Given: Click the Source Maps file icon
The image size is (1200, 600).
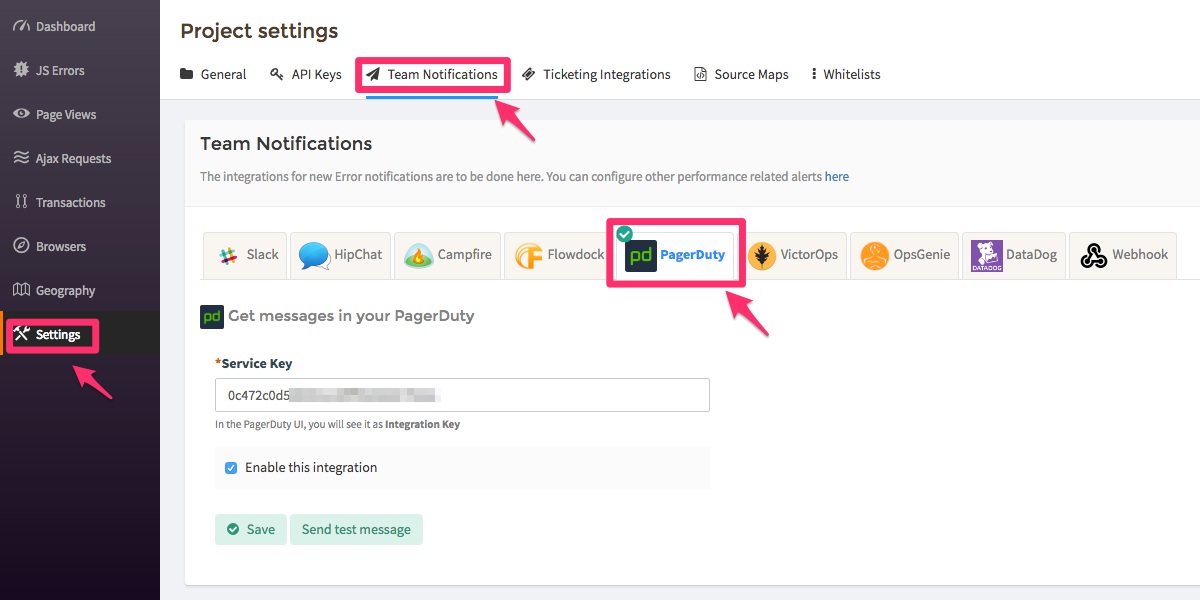Looking at the screenshot, I should point(701,74).
